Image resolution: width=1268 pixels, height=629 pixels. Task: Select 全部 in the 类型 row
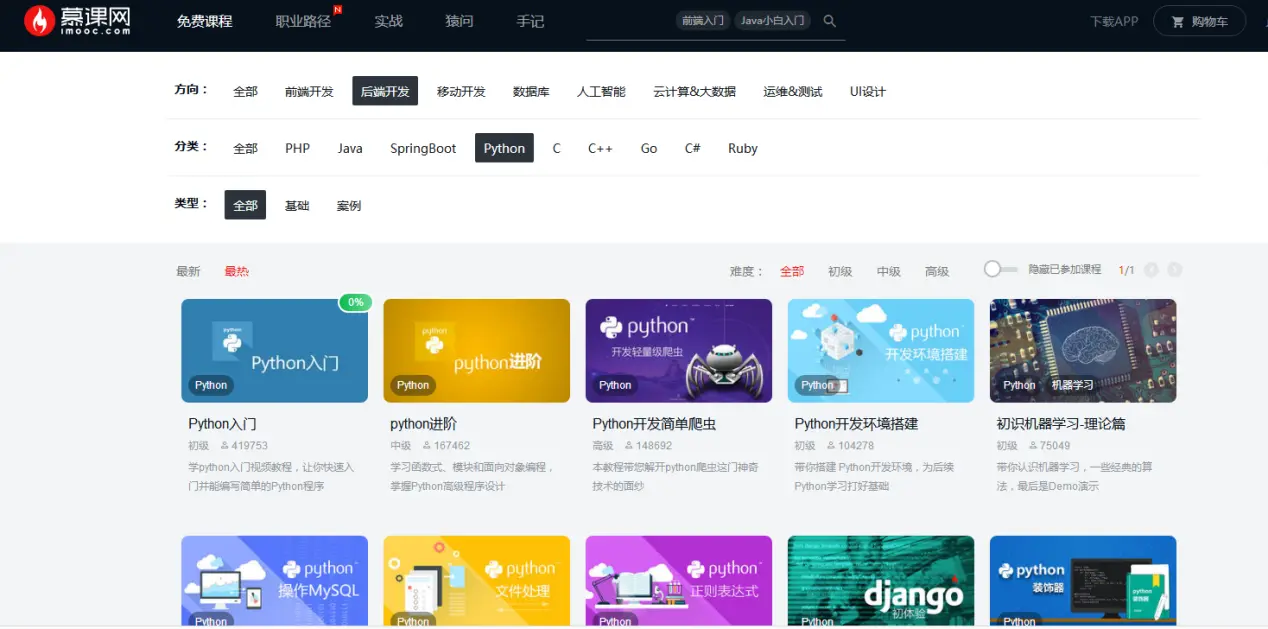click(245, 205)
